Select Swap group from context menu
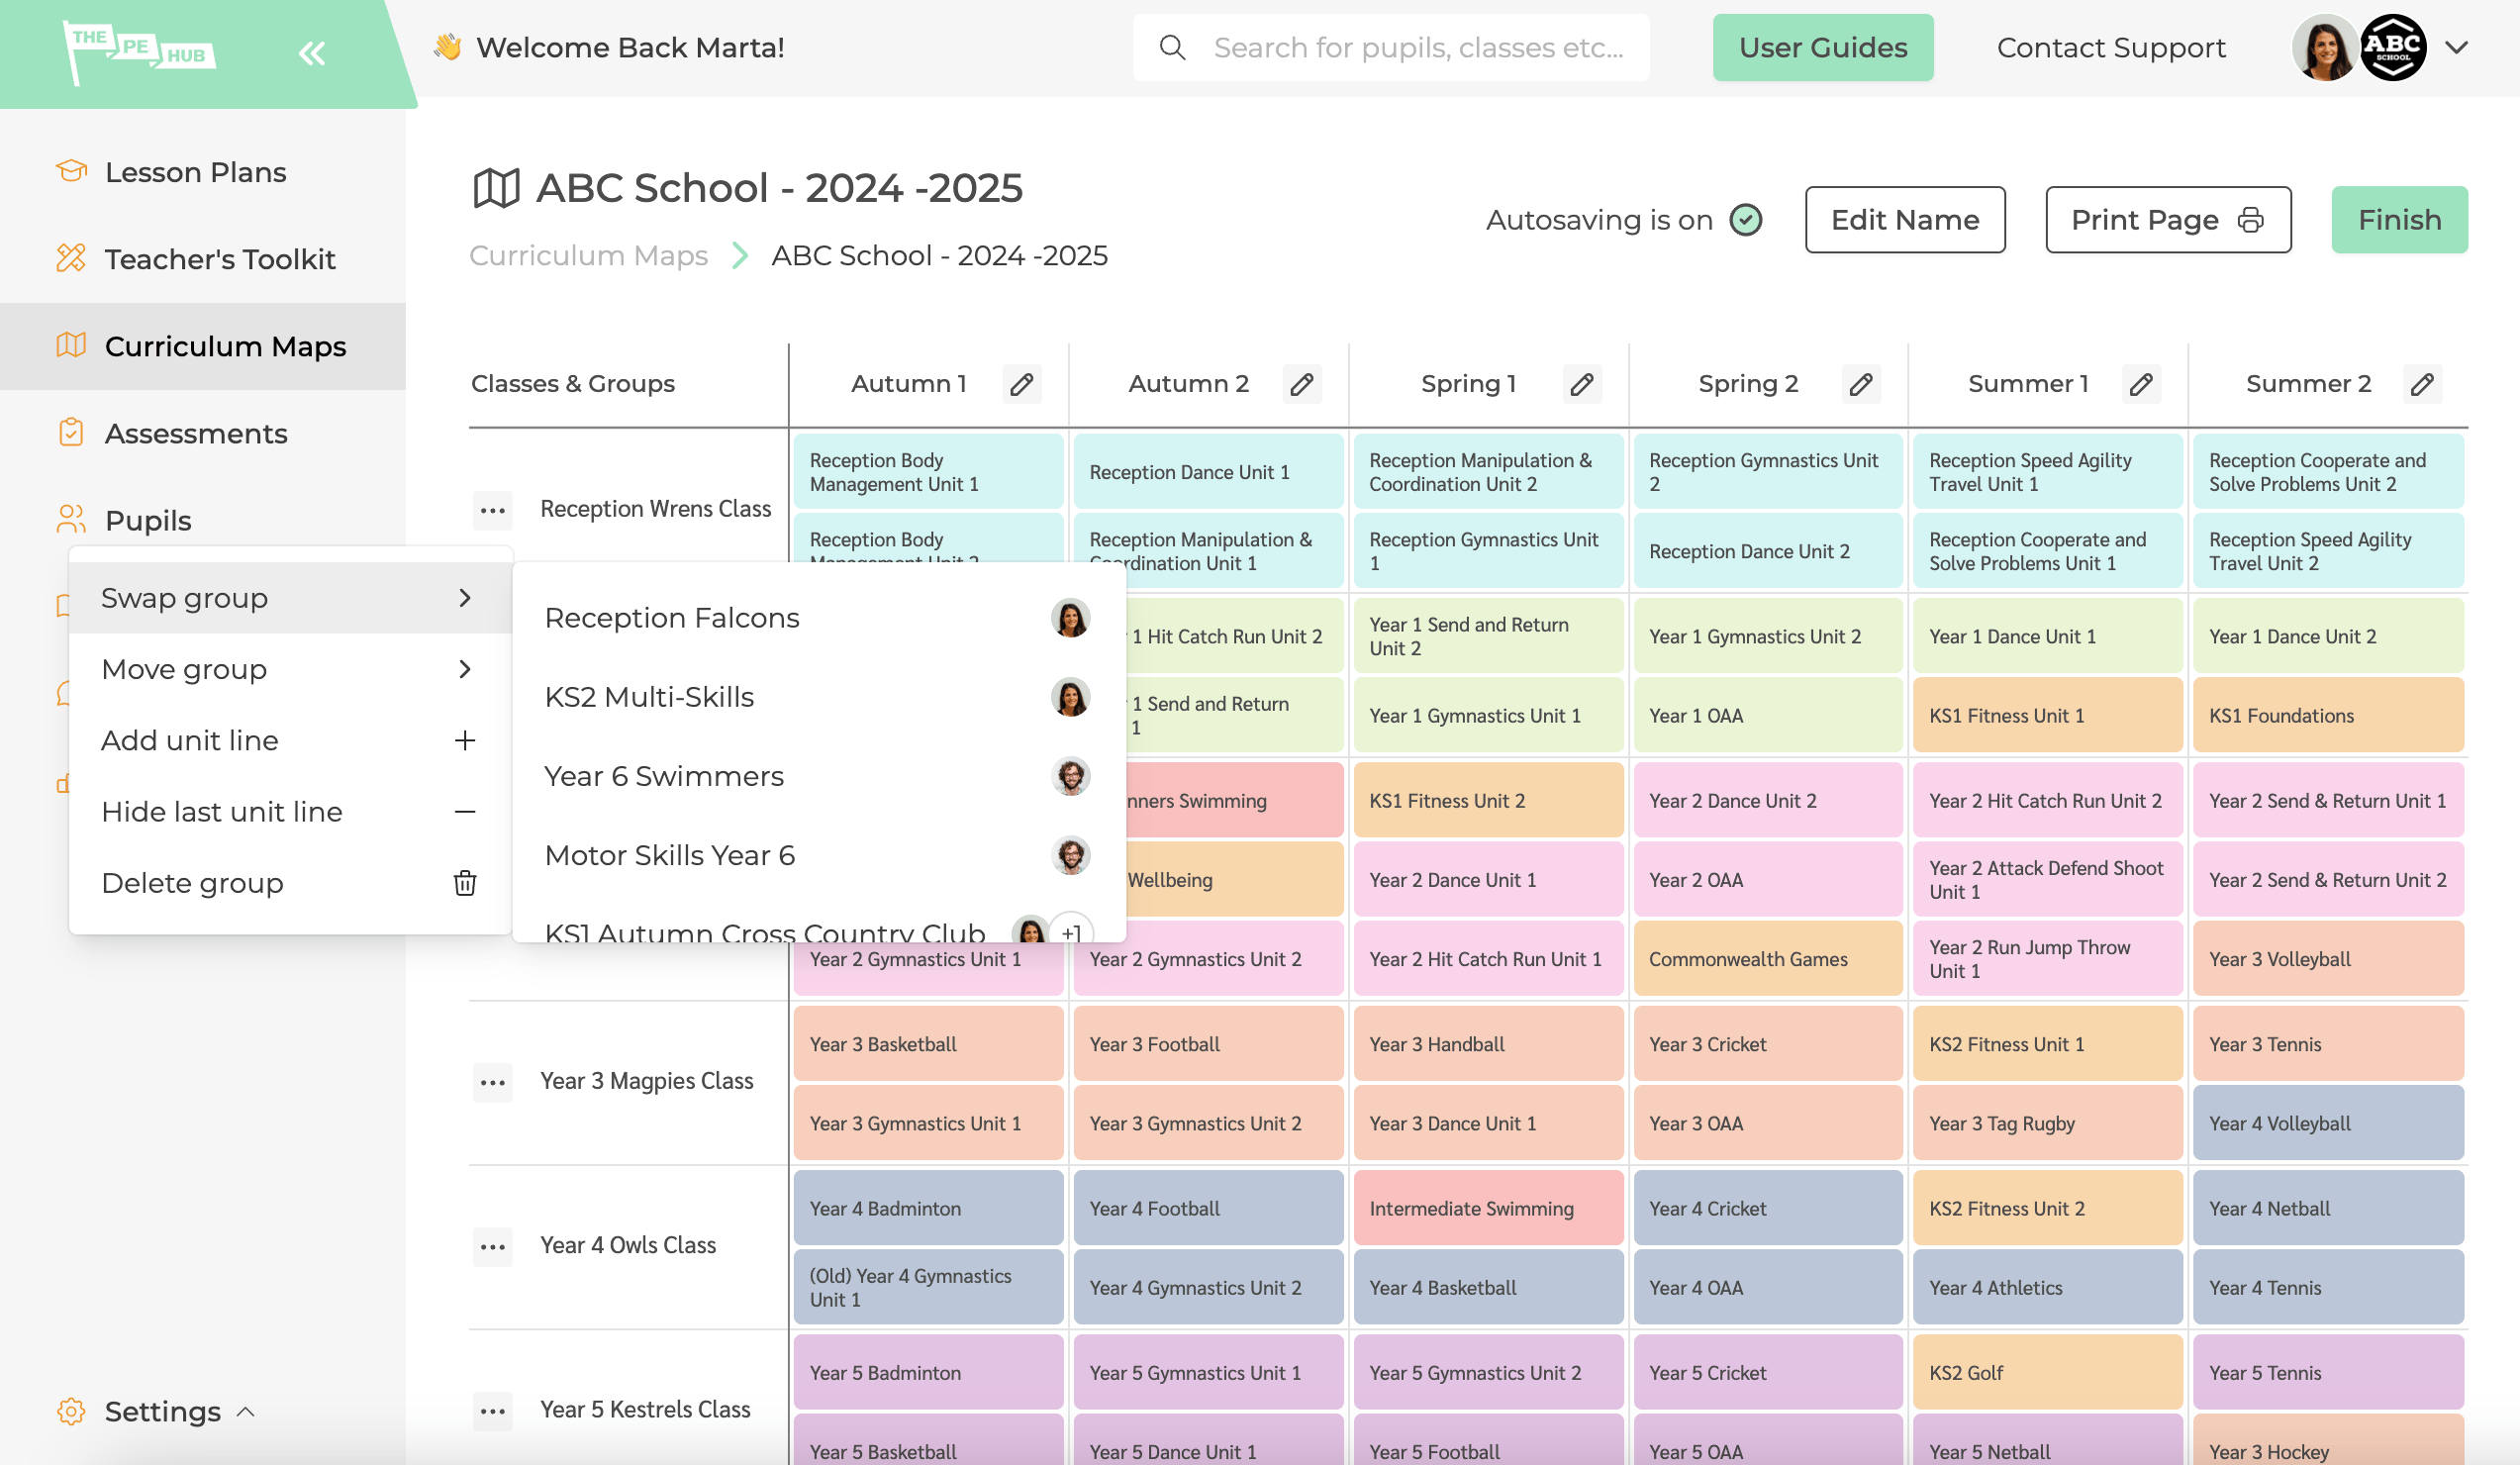 click(x=290, y=598)
